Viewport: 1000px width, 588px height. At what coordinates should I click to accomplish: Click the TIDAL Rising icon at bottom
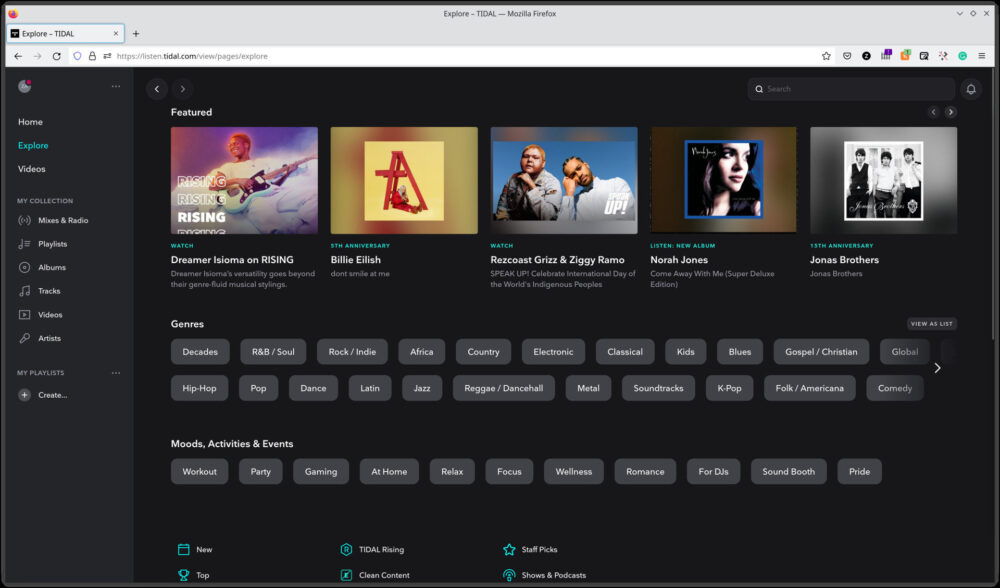coord(347,549)
